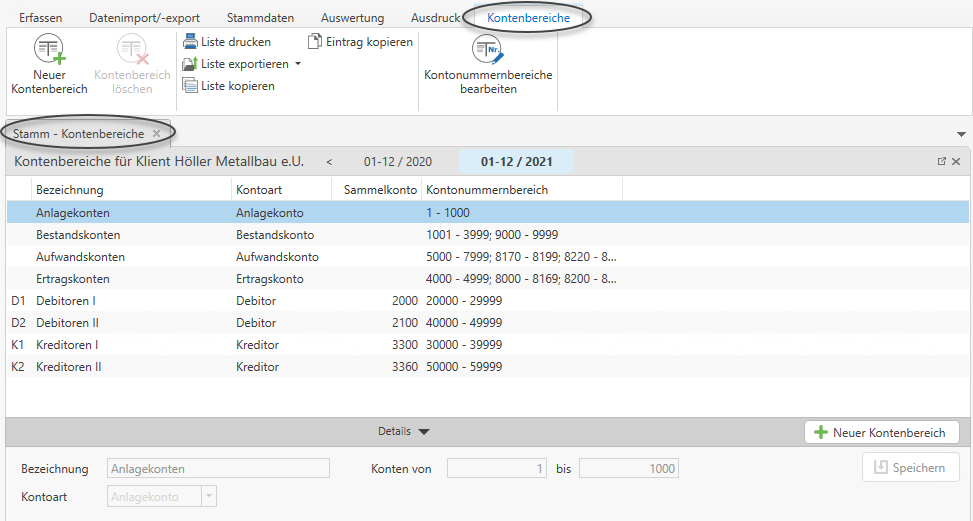
Task: Click the Liste drucken printer icon
Action: pos(190,42)
